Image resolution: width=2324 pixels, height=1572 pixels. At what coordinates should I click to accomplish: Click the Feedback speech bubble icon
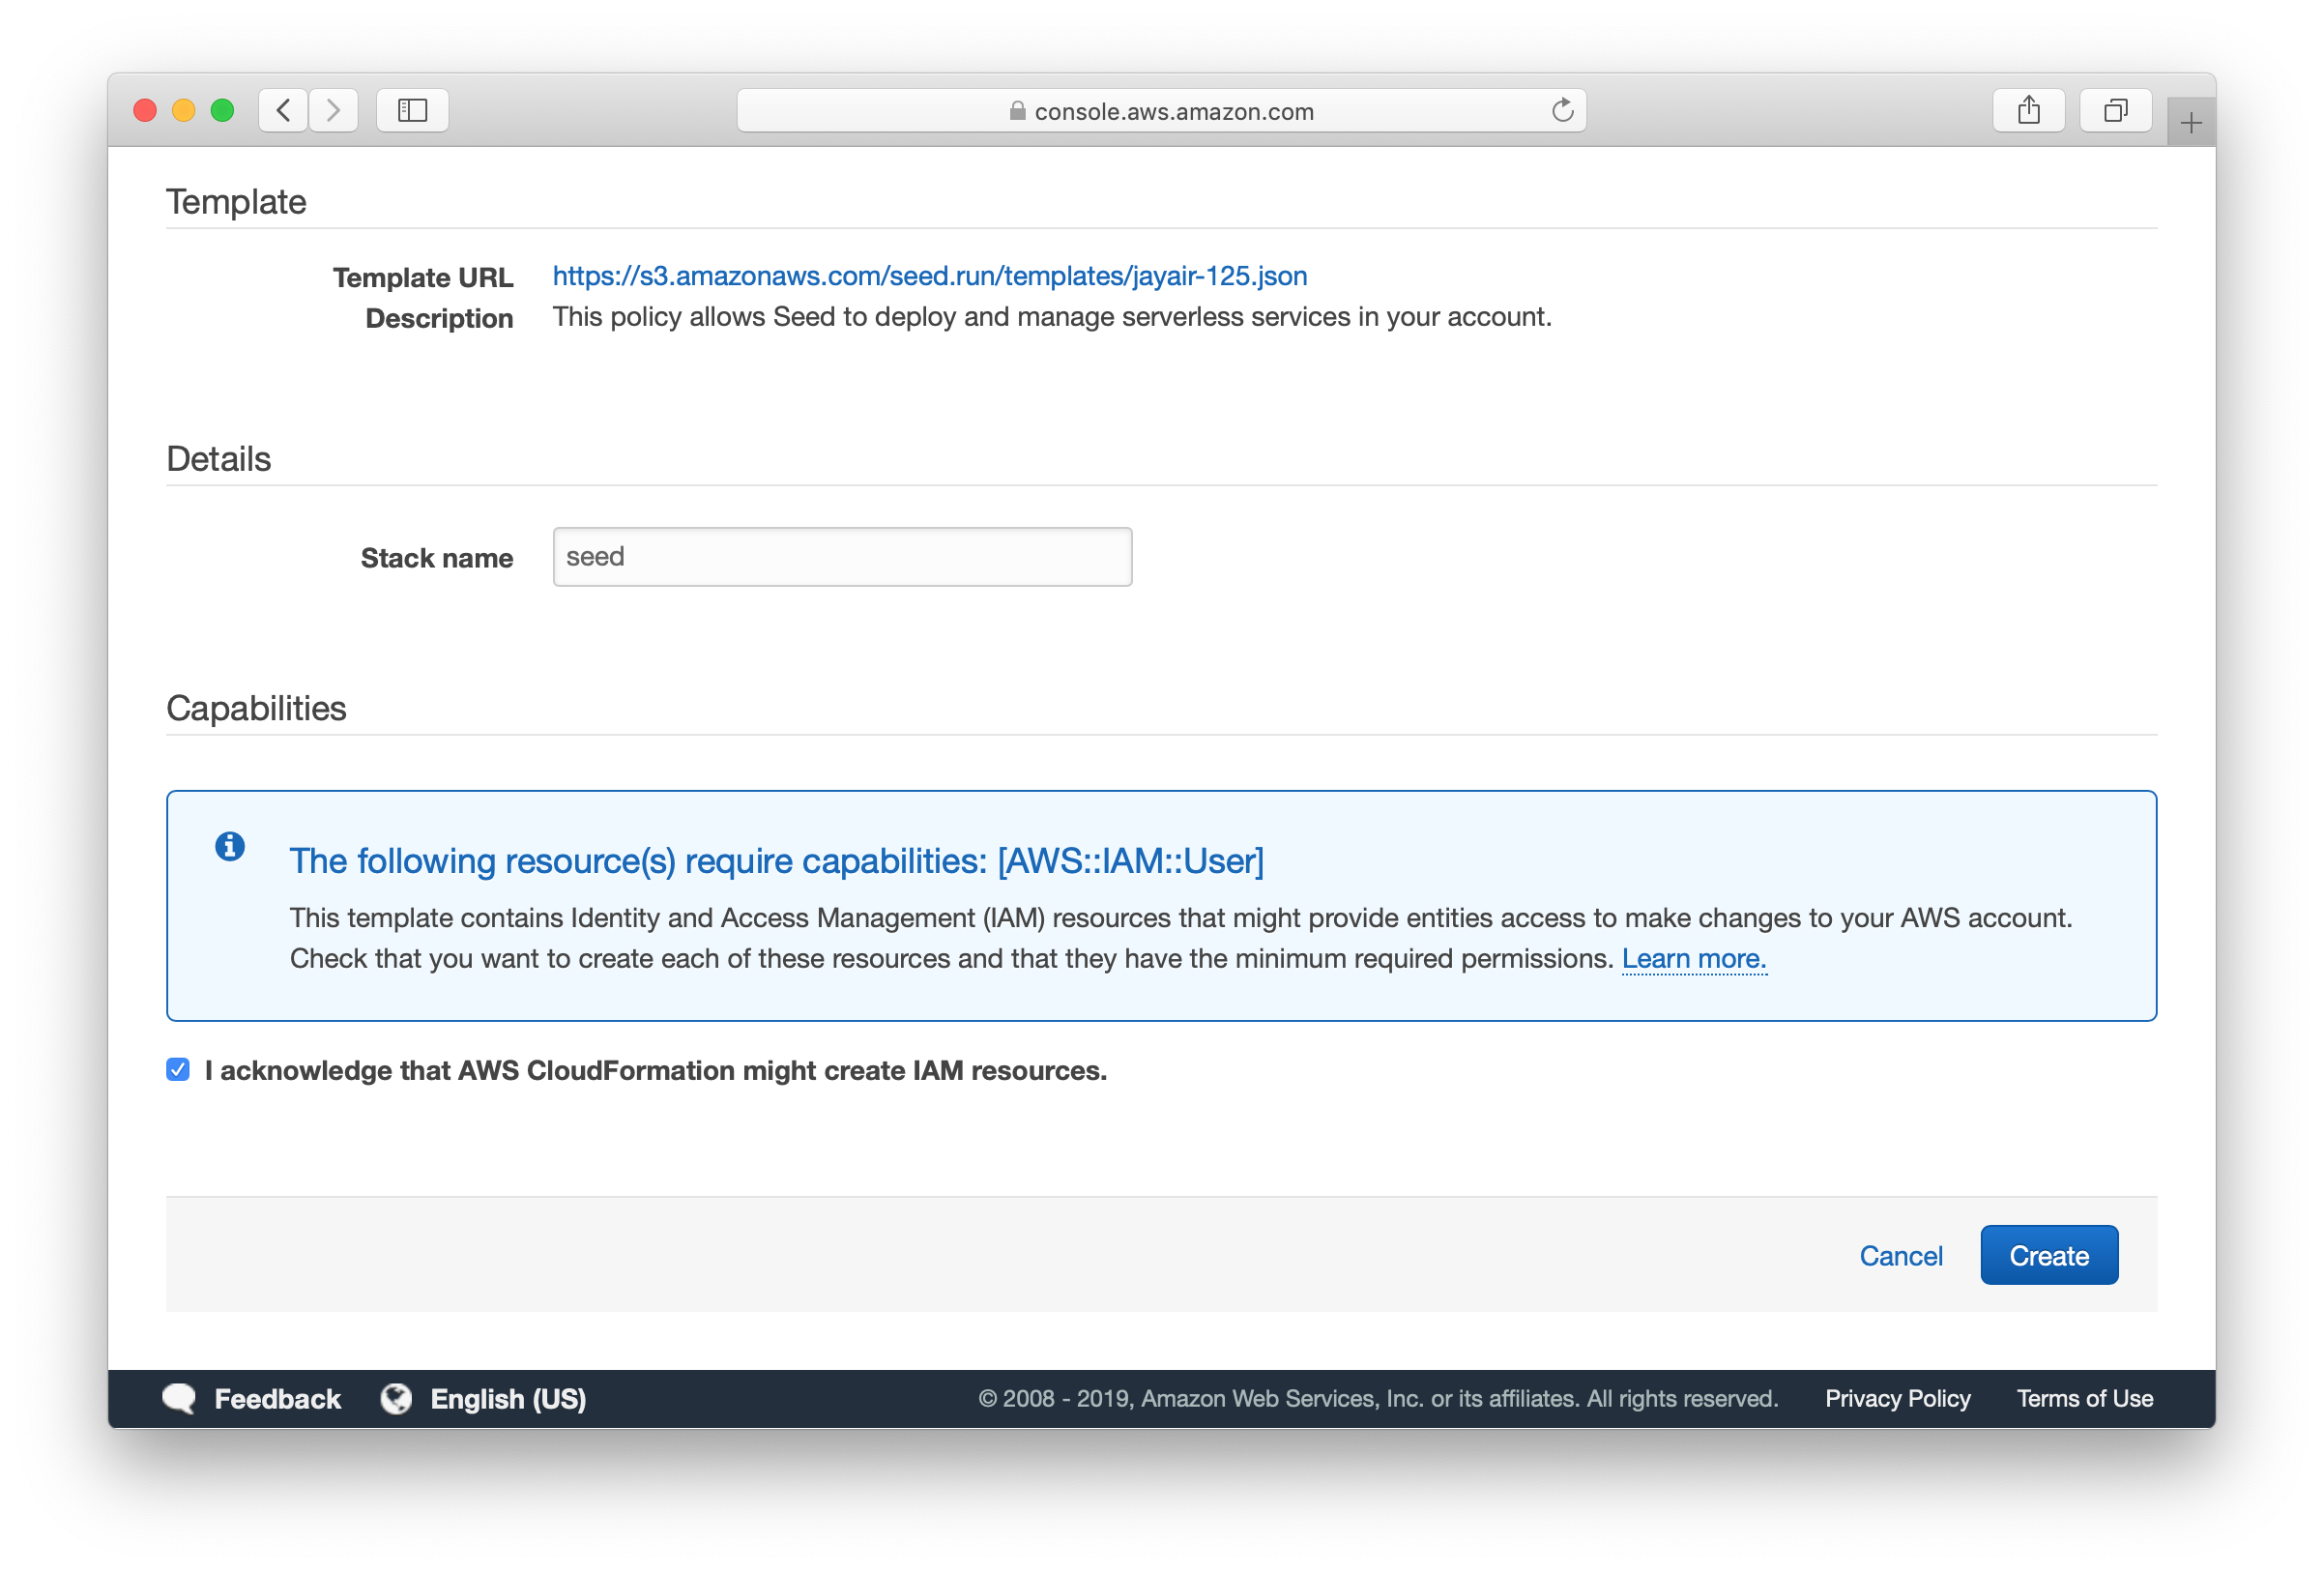180,1398
